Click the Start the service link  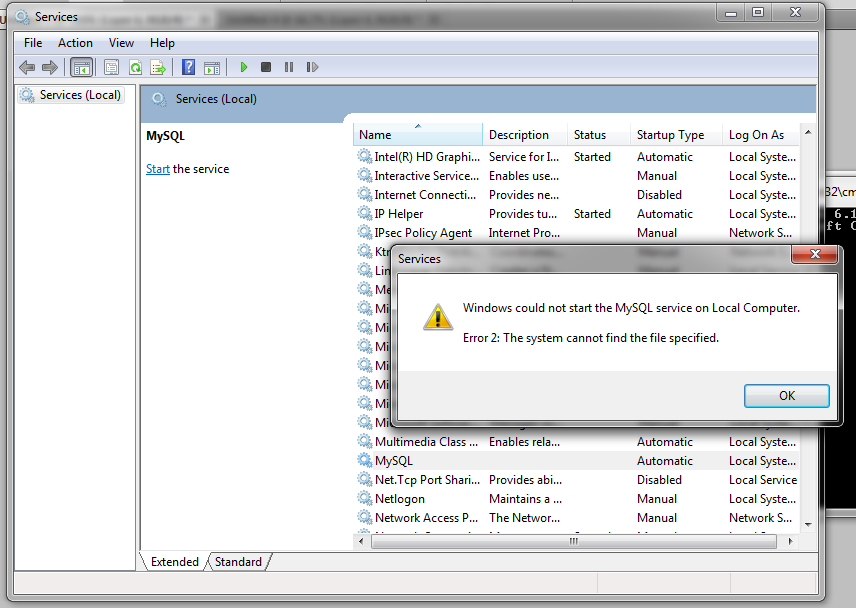coord(157,168)
